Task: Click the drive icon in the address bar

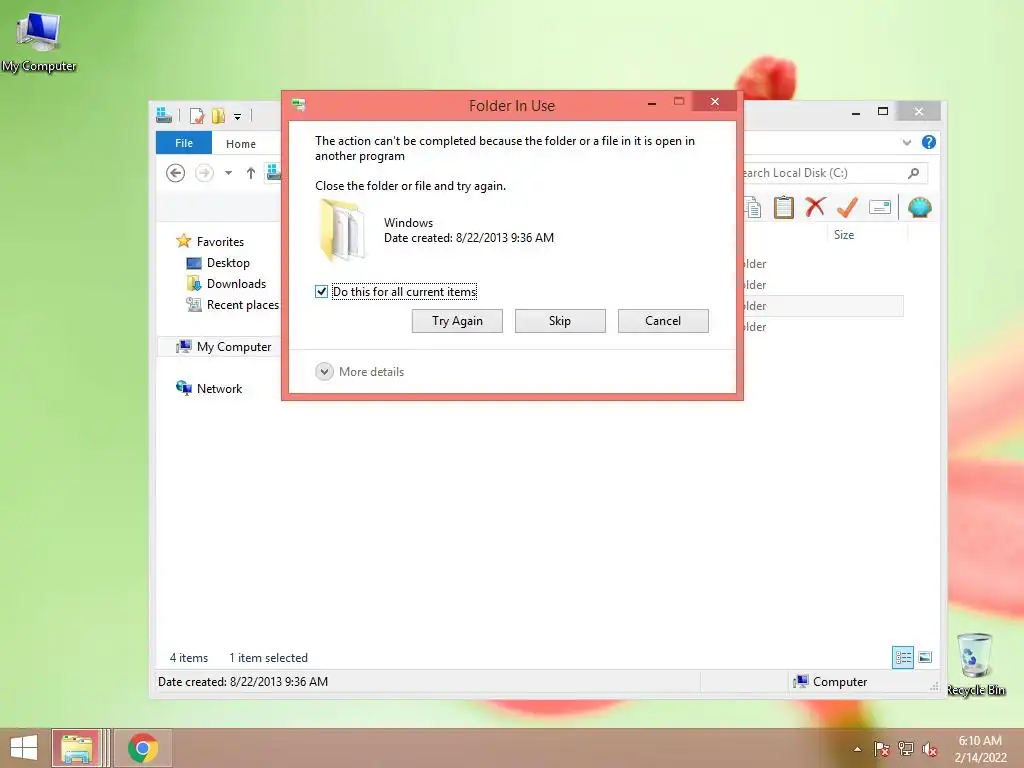Action: click(x=274, y=172)
